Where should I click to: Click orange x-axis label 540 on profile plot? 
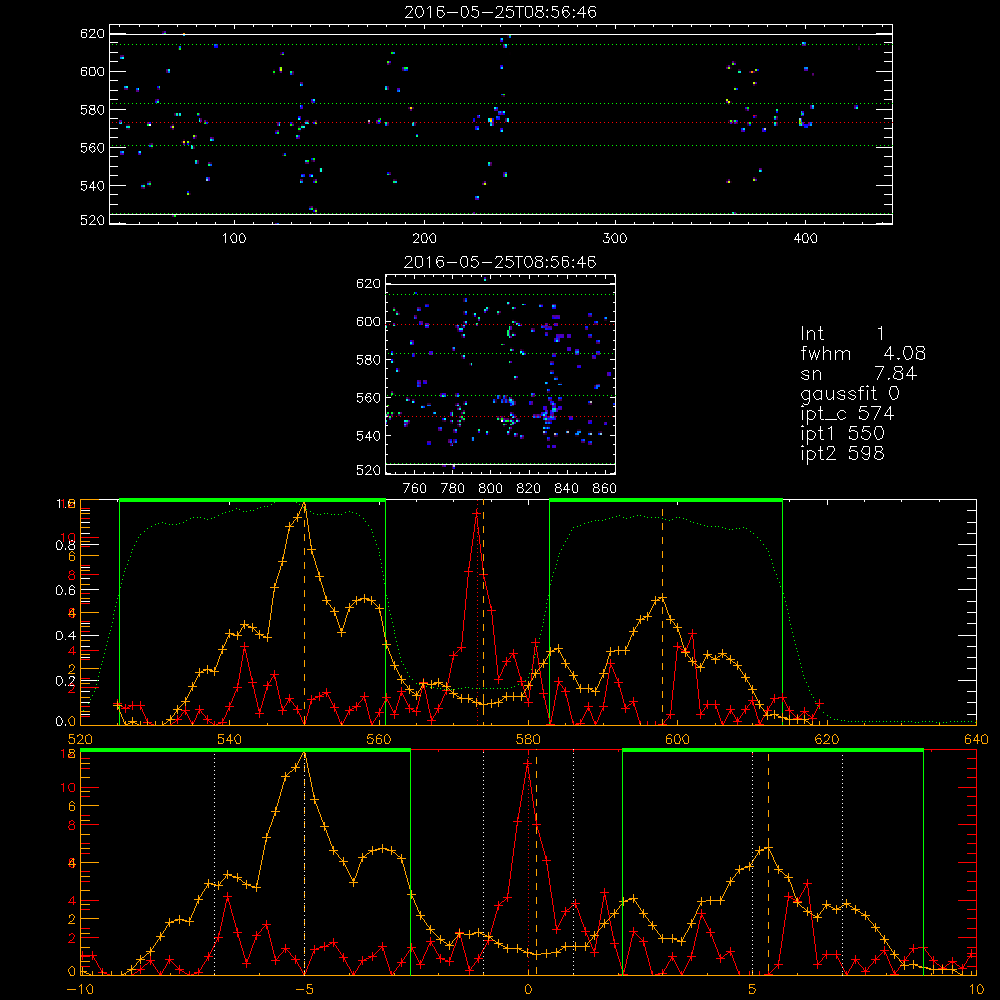pos(230,739)
